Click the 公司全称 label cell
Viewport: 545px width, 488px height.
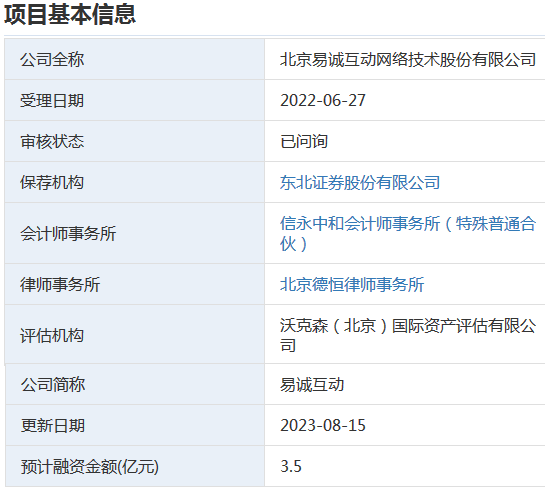[135, 59]
